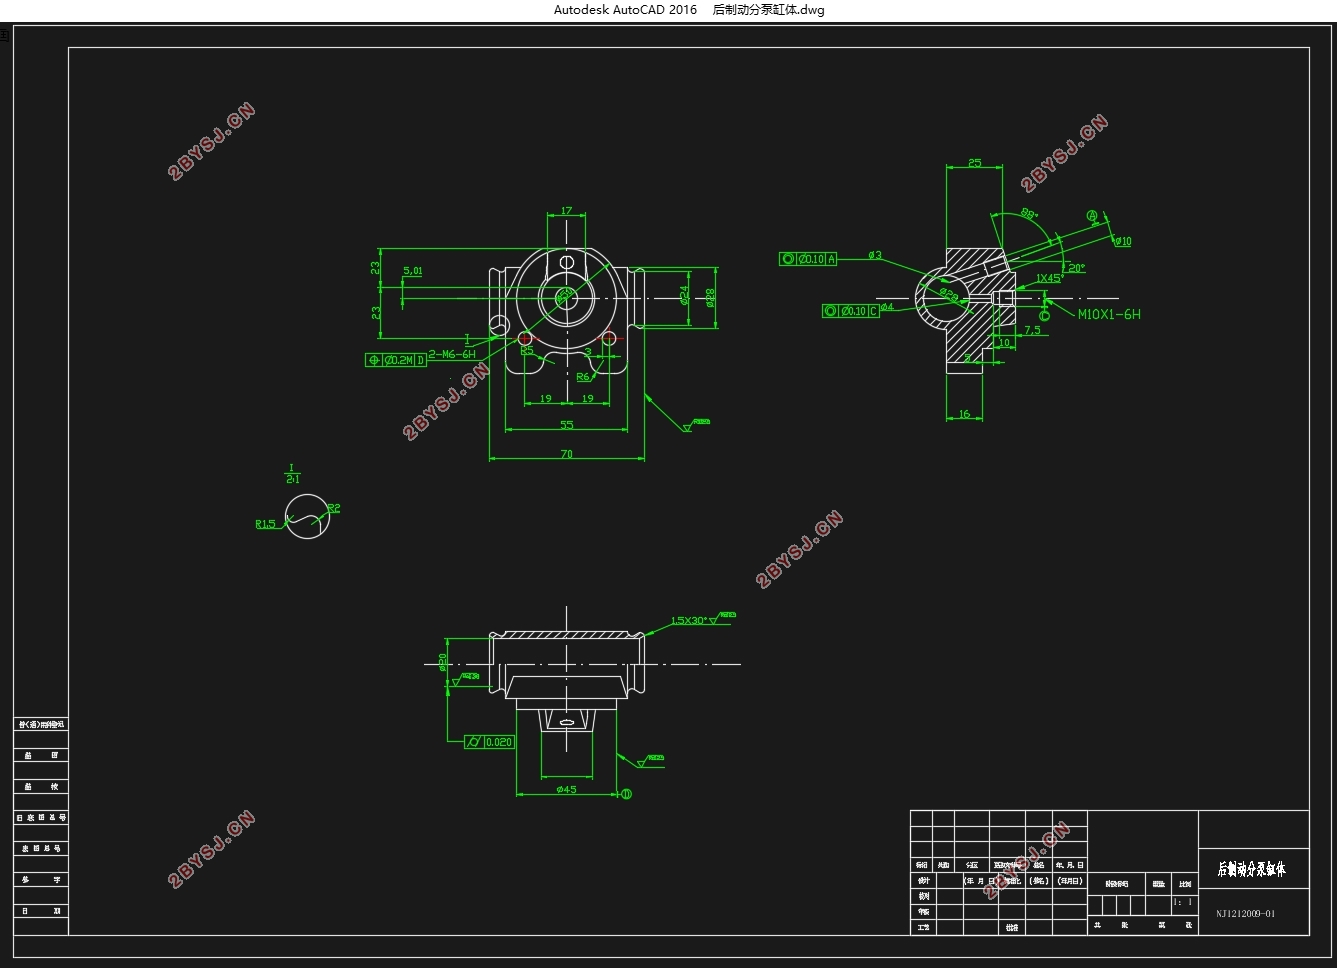Click the ø0.2M D position tolerance frame
Viewport: 1337px width, 968px height.
click(396, 360)
